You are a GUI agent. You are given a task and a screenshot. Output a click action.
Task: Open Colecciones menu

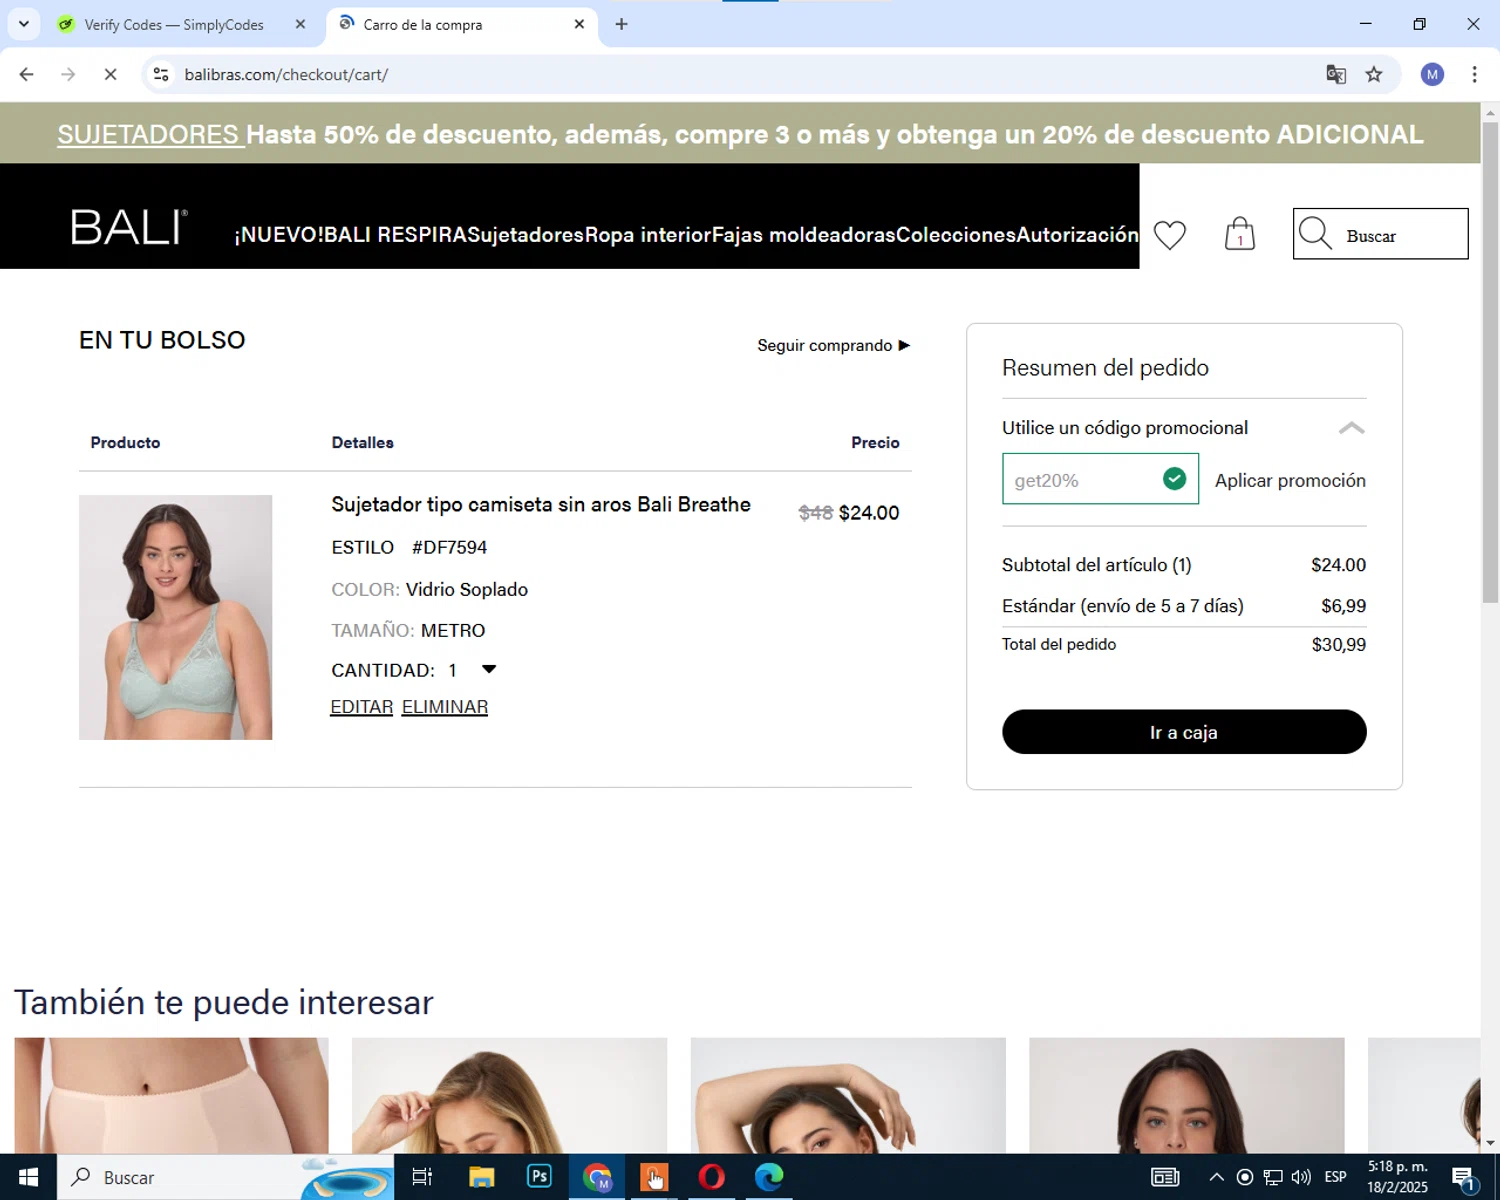pos(955,235)
